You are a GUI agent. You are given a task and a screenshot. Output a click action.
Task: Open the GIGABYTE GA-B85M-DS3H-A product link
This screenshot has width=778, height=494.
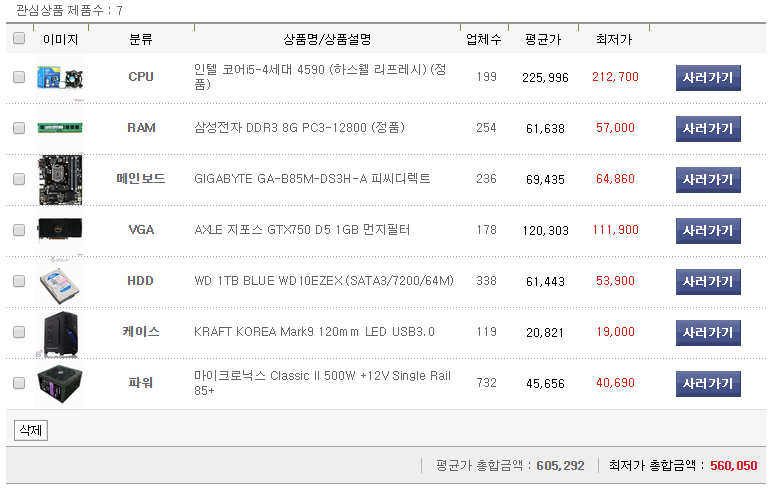tap(312, 179)
